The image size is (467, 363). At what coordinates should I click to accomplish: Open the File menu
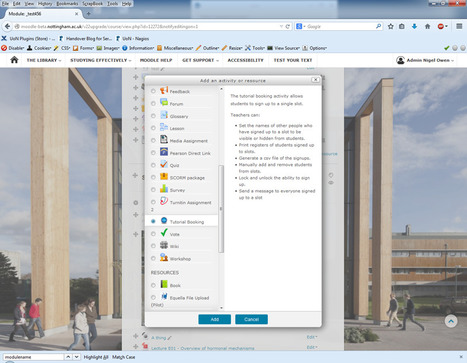5,4
